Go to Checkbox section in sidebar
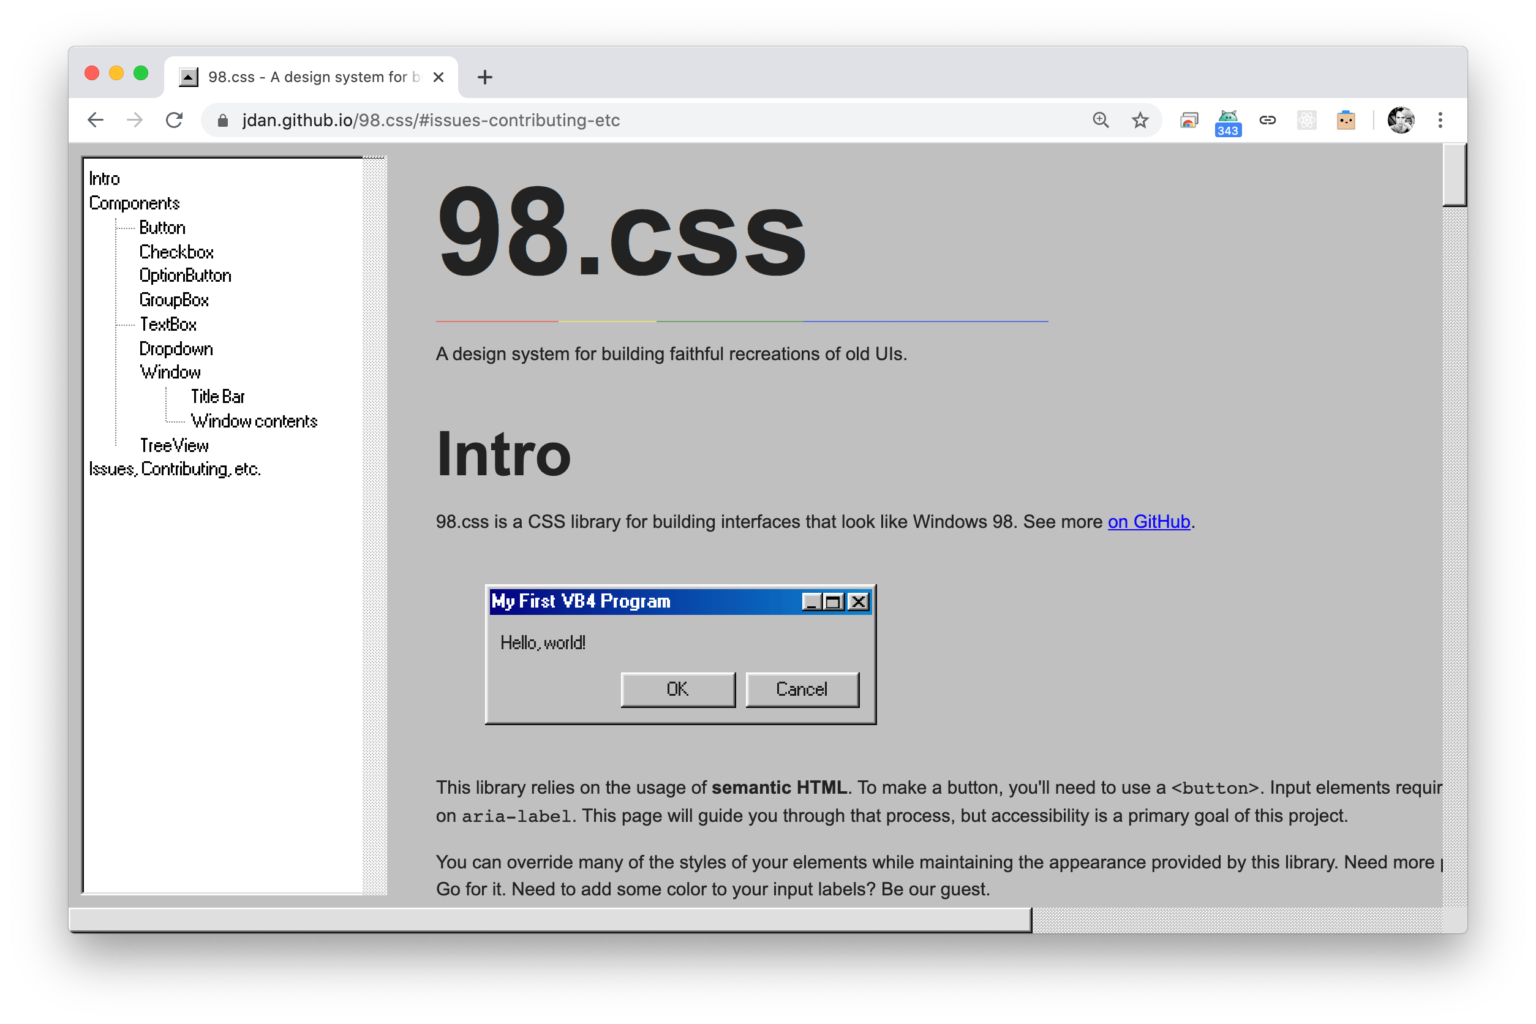Viewport: 1536px width, 1024px height. (176, 252)
